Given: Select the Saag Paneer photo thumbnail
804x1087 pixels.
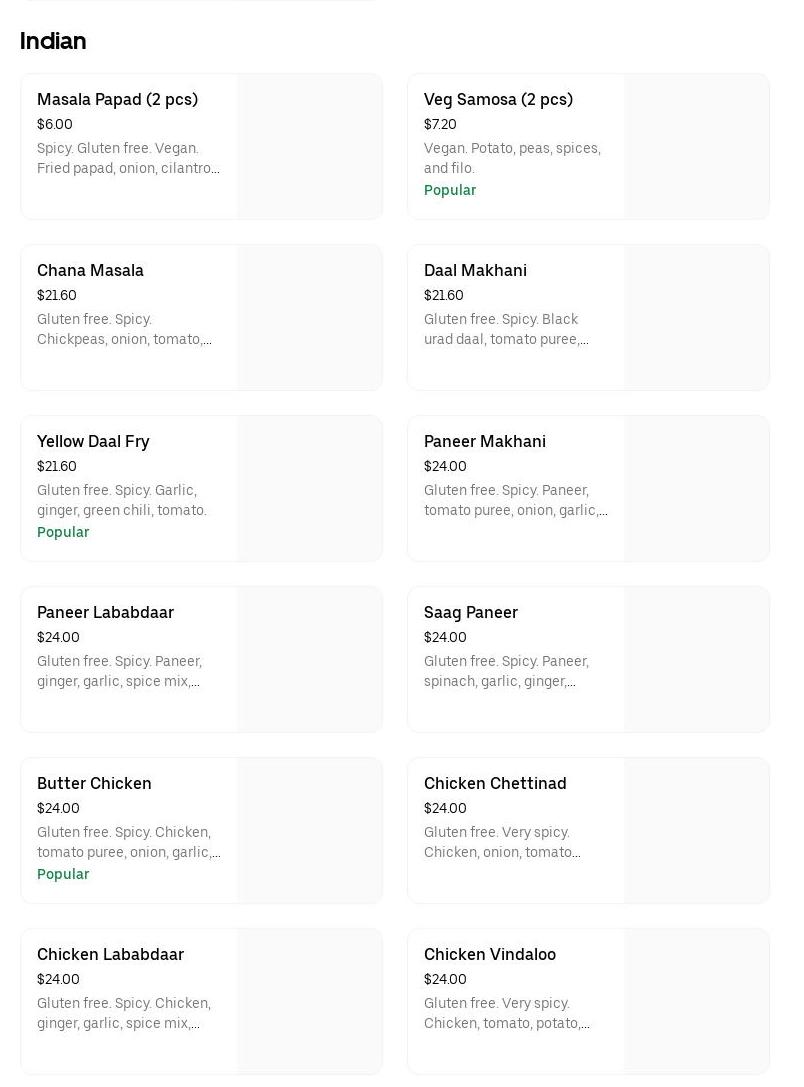Looking at the screenshot, I should coord(696,660).
